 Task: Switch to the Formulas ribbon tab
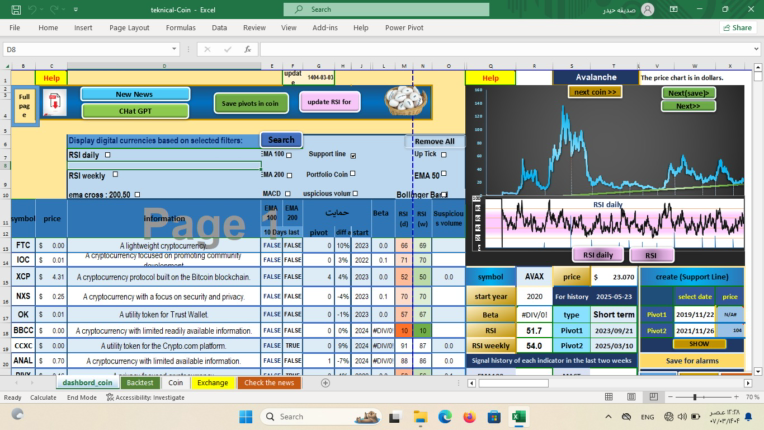coord(180,28)
